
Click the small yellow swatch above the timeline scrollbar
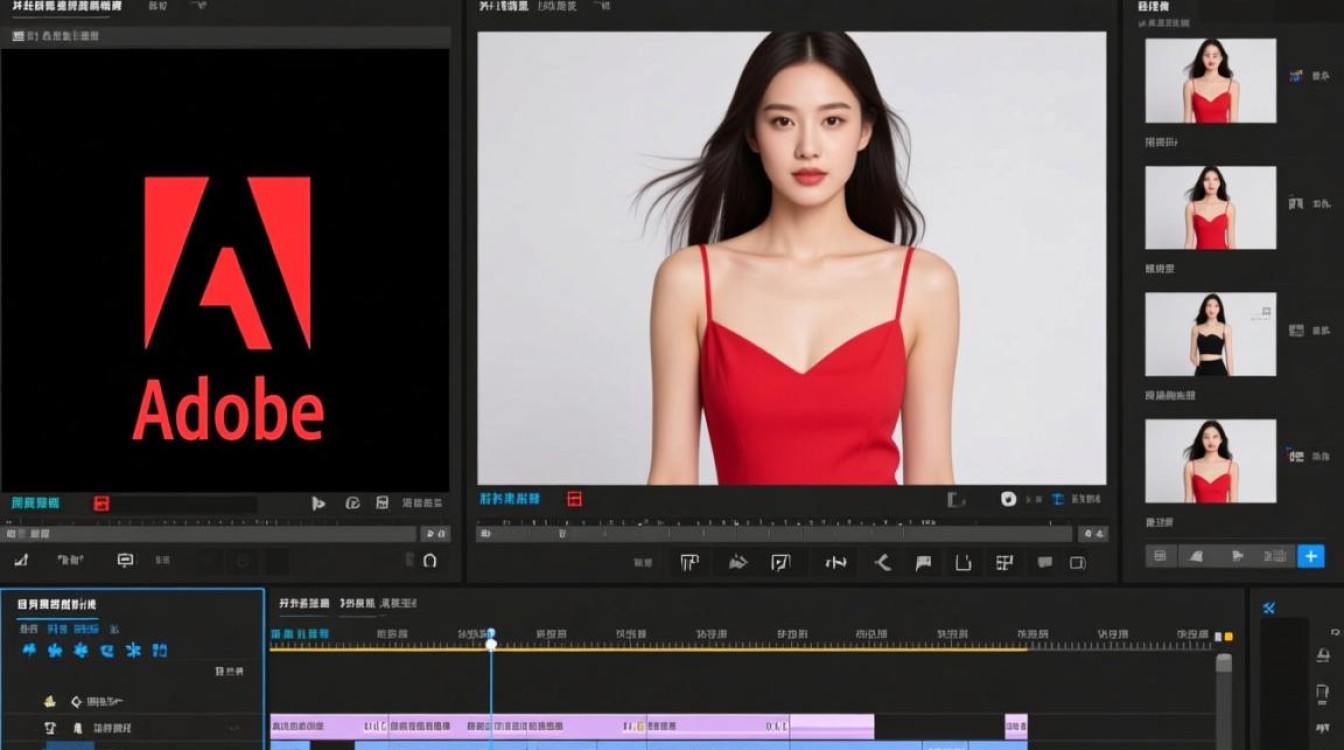click(1229, 636)
